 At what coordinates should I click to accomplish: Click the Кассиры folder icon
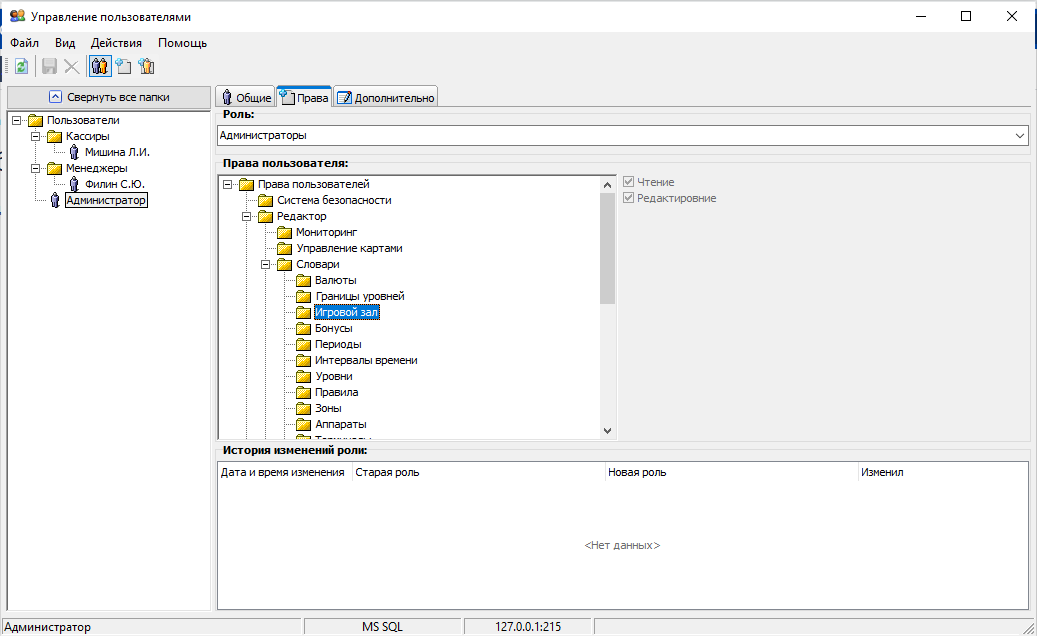click(x=54, y=136)
